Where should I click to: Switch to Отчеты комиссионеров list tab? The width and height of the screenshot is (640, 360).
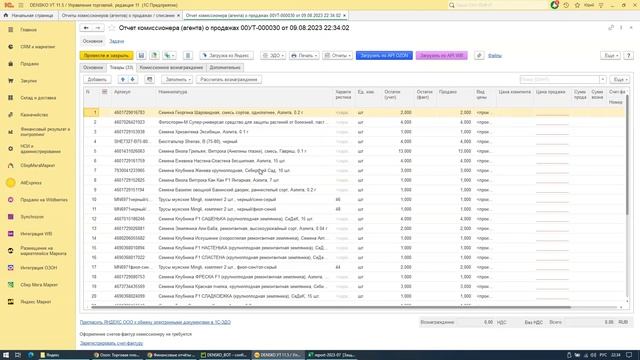(120, 15)
